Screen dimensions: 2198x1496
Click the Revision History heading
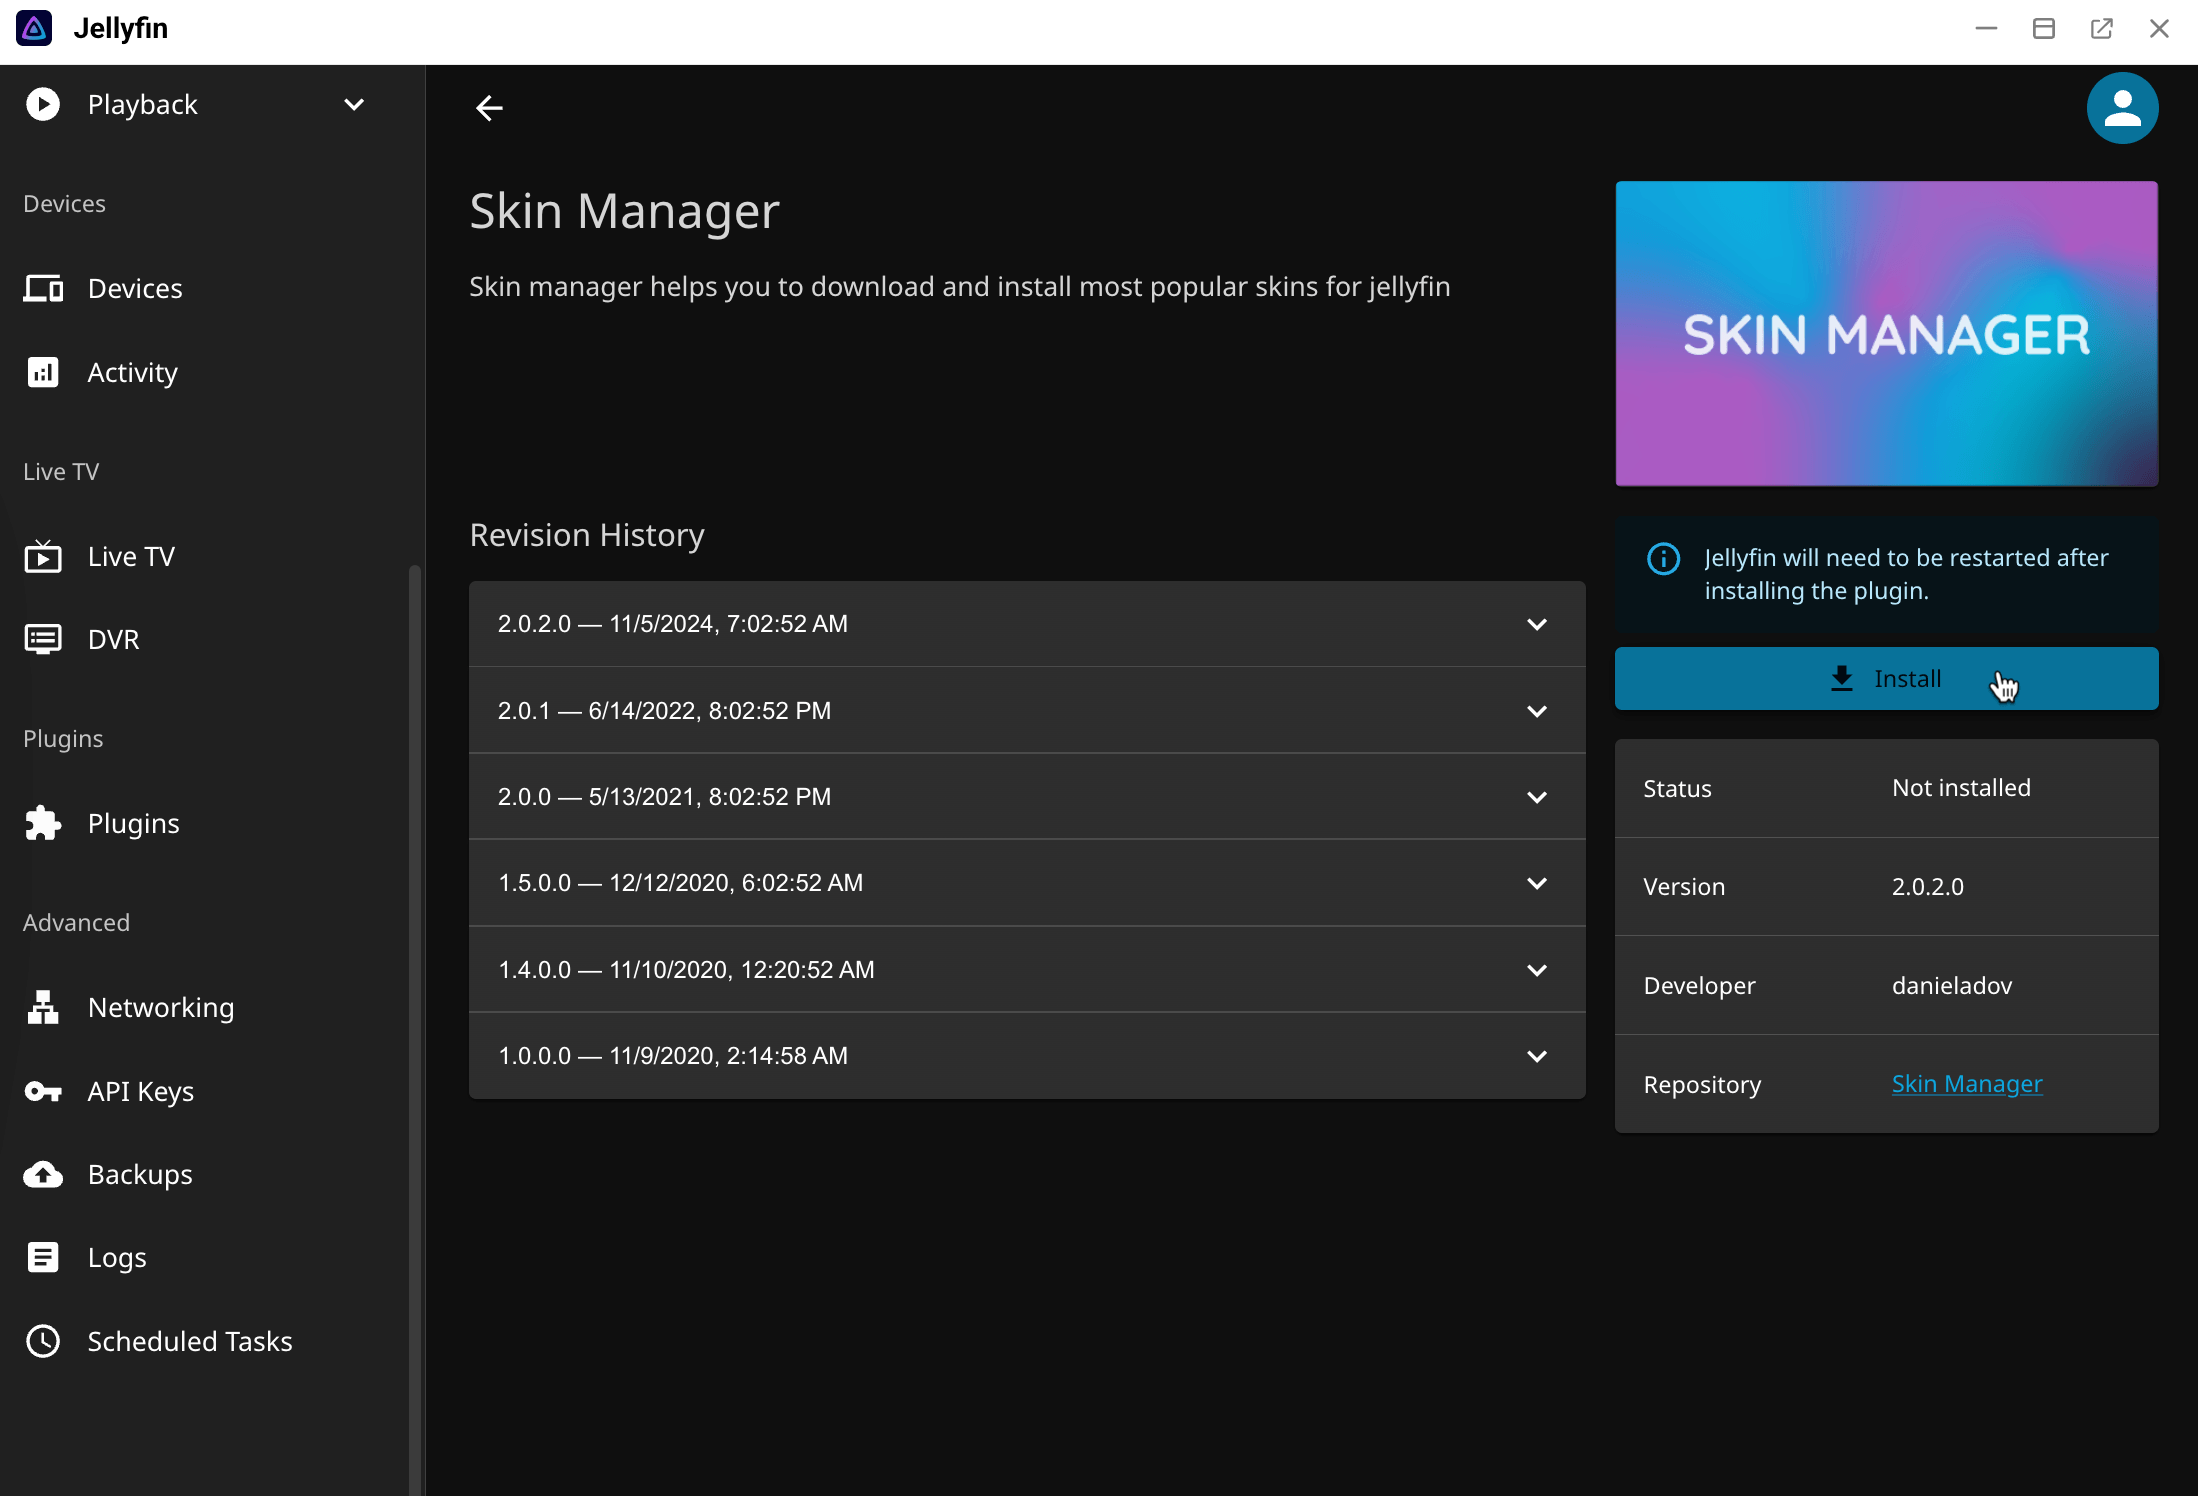click(x=587, y=535)
